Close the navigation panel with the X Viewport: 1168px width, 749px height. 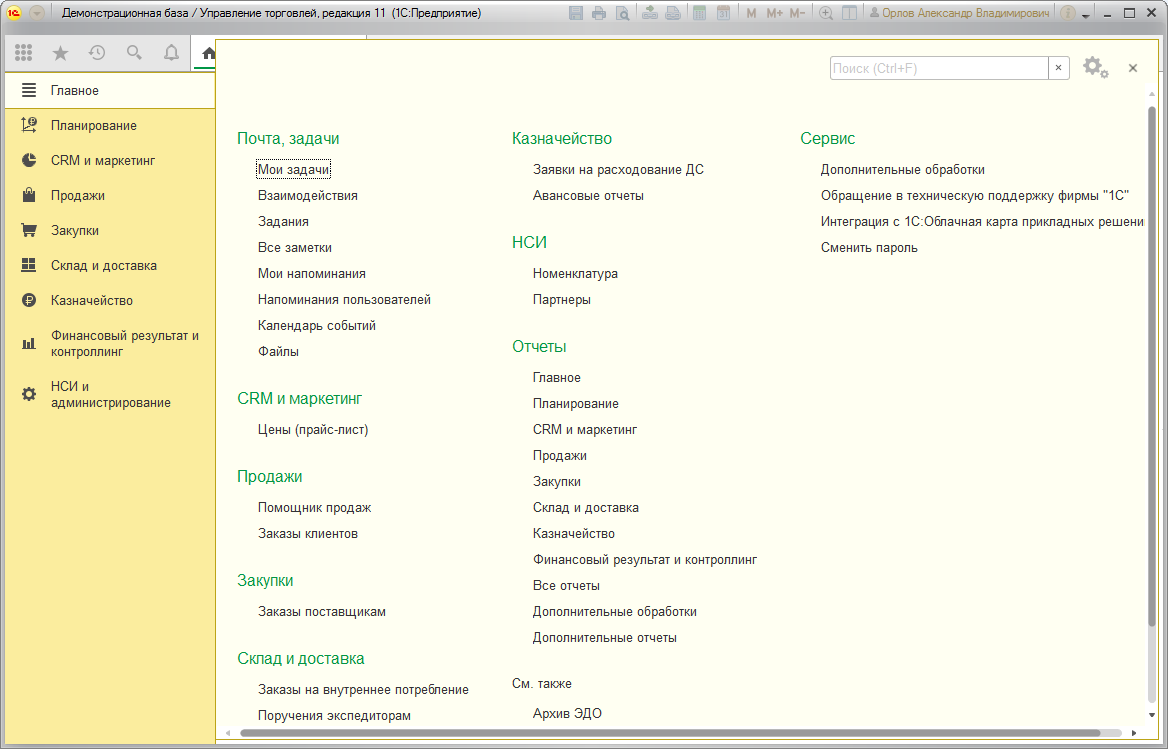pos(1133,68)
